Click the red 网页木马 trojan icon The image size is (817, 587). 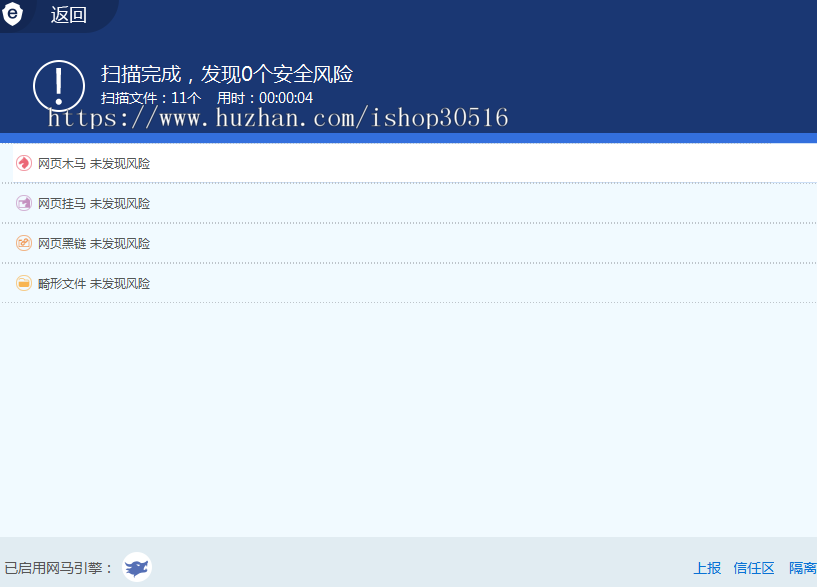coord(24,164)
